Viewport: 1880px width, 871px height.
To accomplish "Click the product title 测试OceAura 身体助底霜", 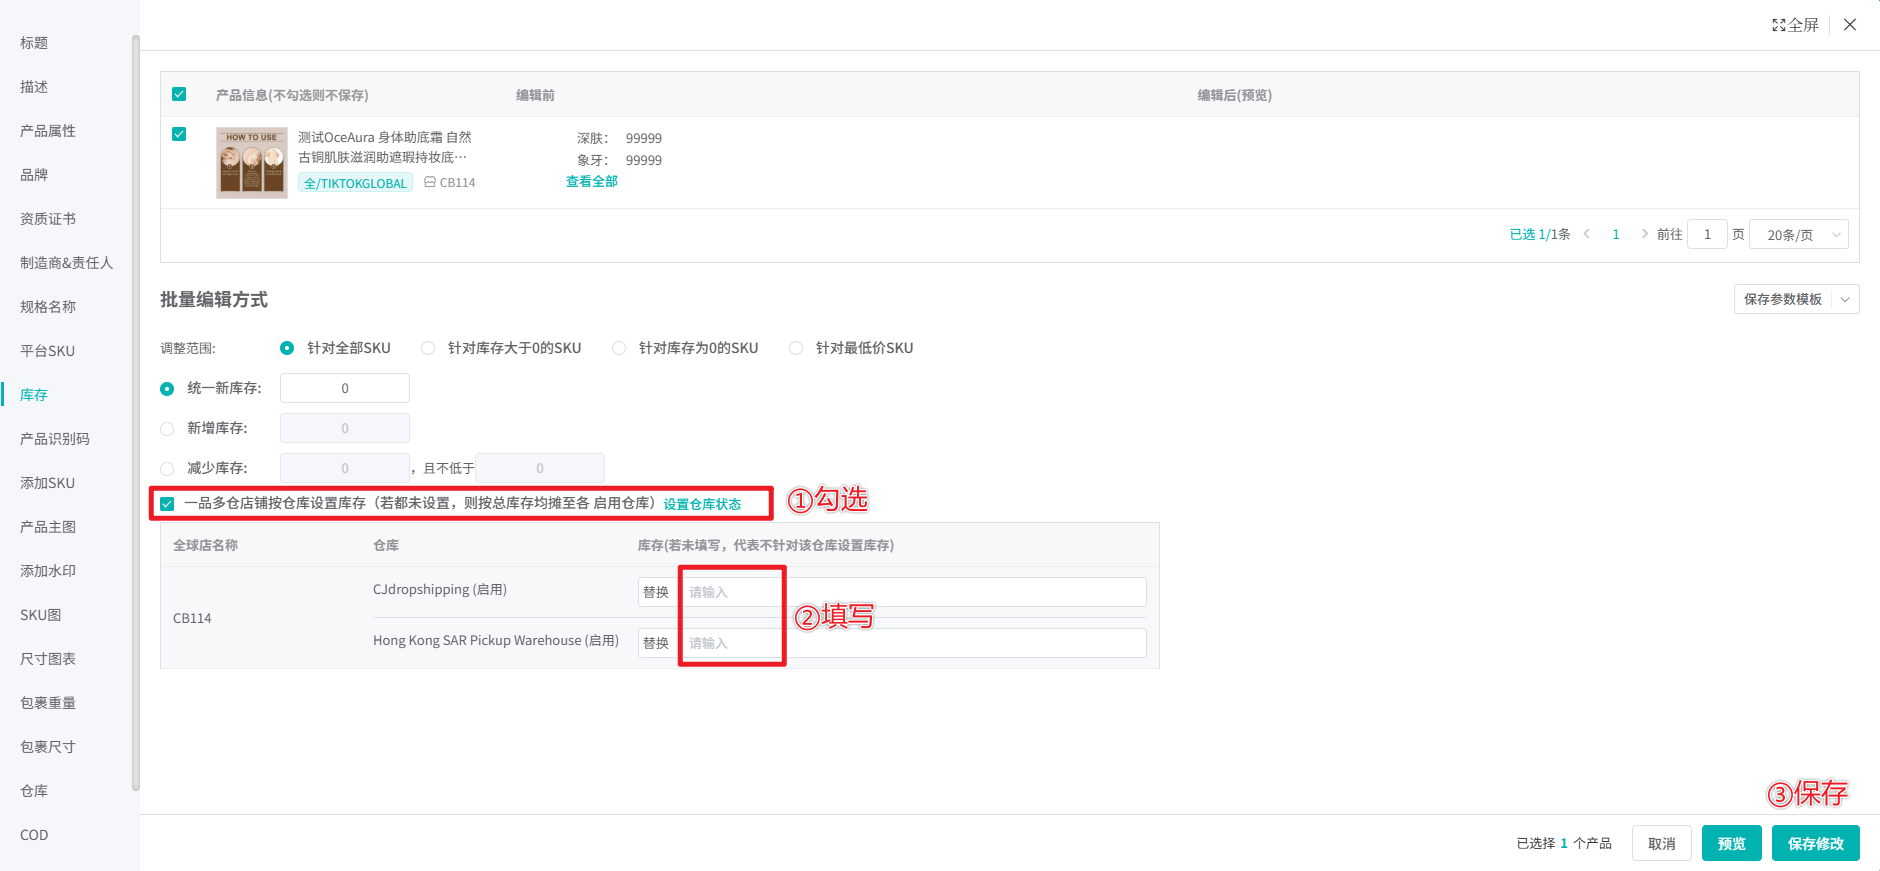I will [384, 147].
